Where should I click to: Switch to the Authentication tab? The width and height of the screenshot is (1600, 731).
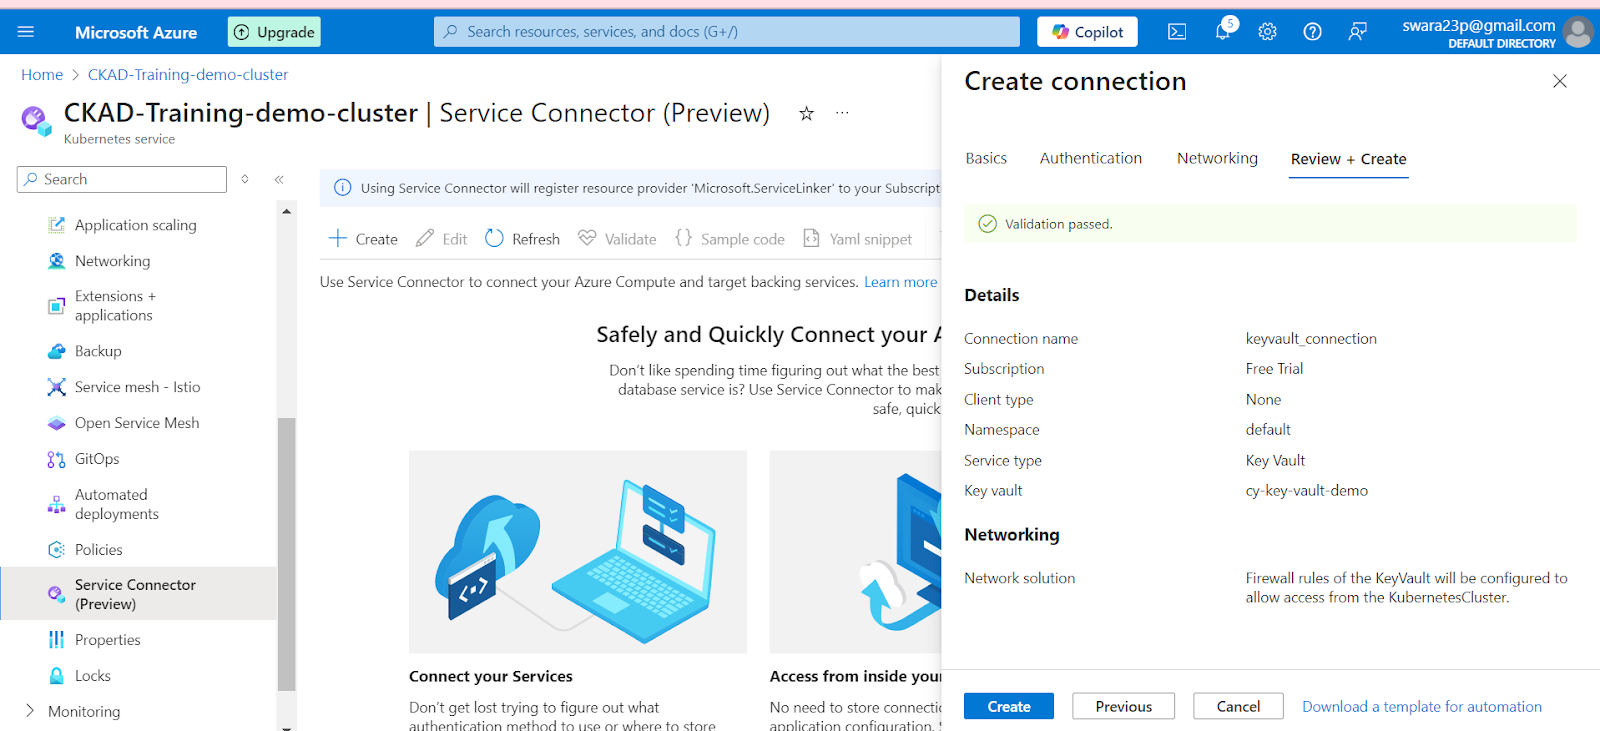coord(1091,158)
